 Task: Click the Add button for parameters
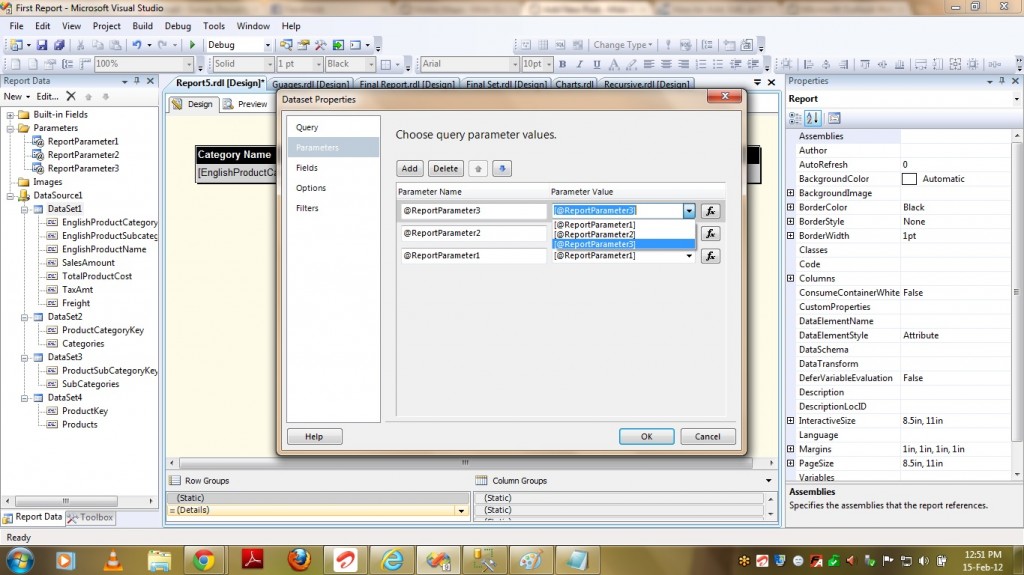click(x=410, y=169)
